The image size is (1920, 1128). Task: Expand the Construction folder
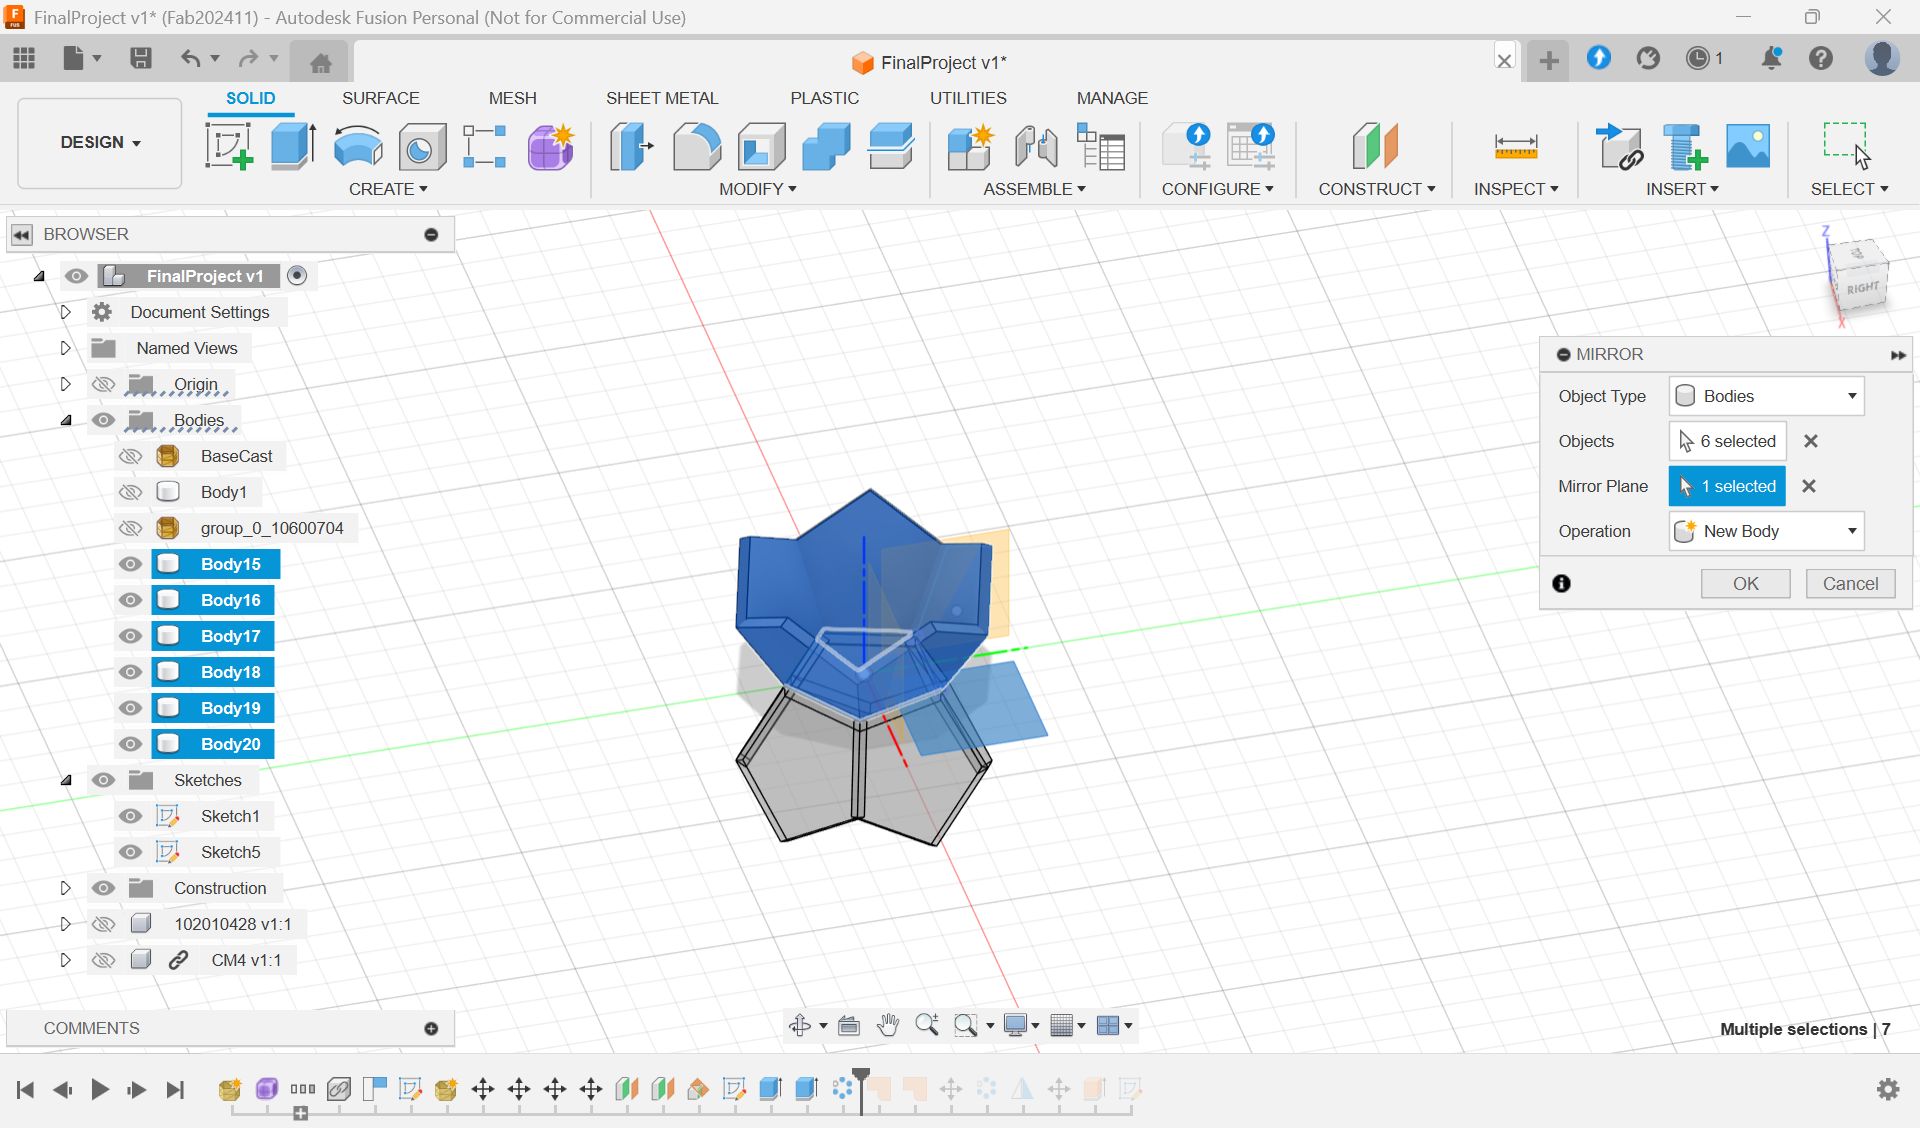(x=65, y=888)
